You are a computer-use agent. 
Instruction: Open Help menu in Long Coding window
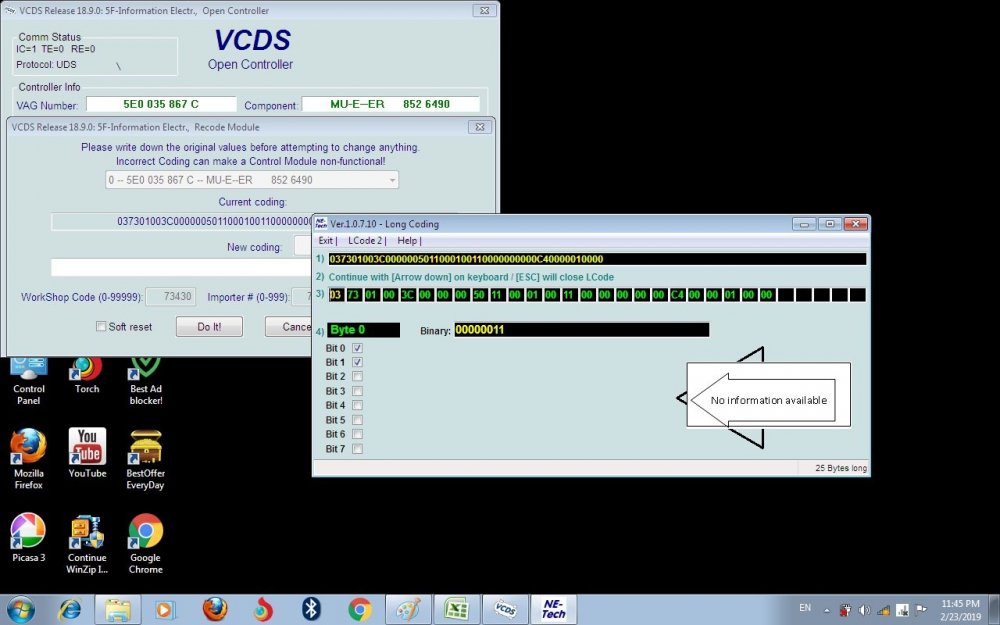[x=407, y=240]
